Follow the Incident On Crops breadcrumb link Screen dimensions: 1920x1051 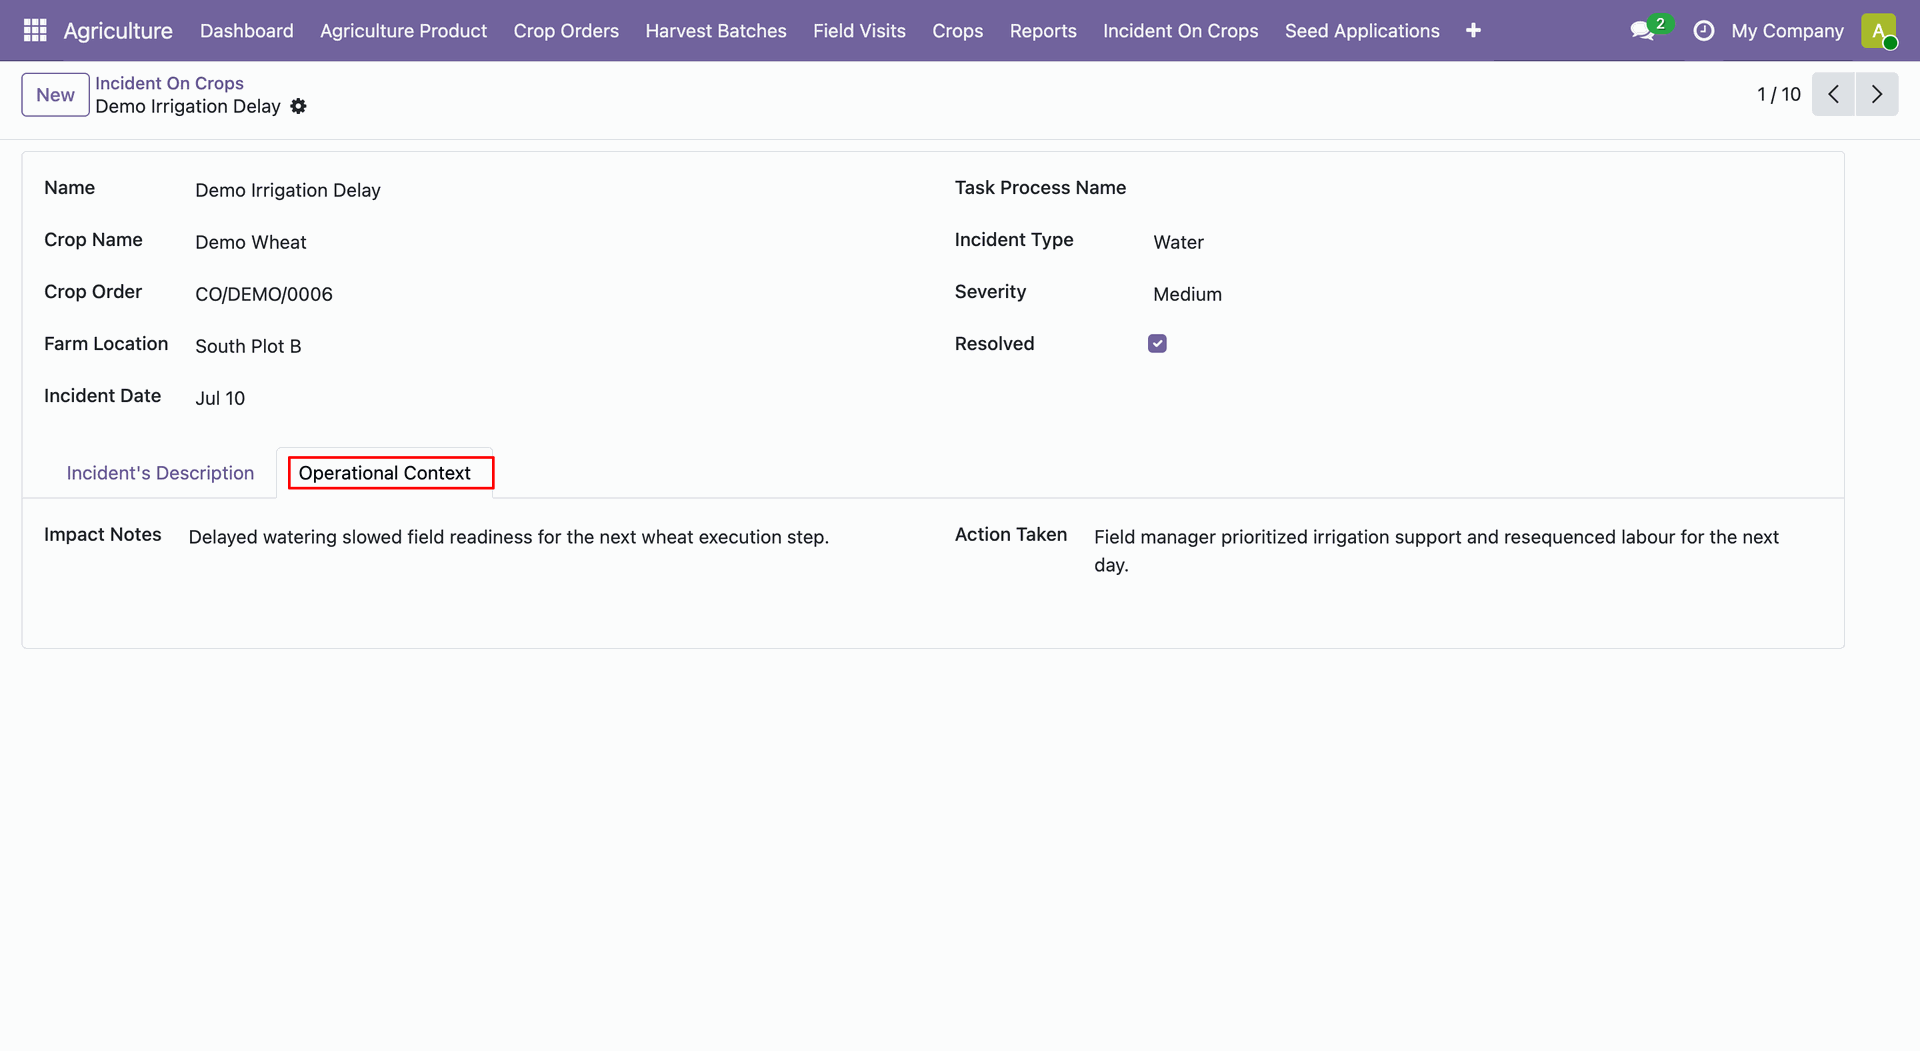pyautogui.click(x=169, y=83)
